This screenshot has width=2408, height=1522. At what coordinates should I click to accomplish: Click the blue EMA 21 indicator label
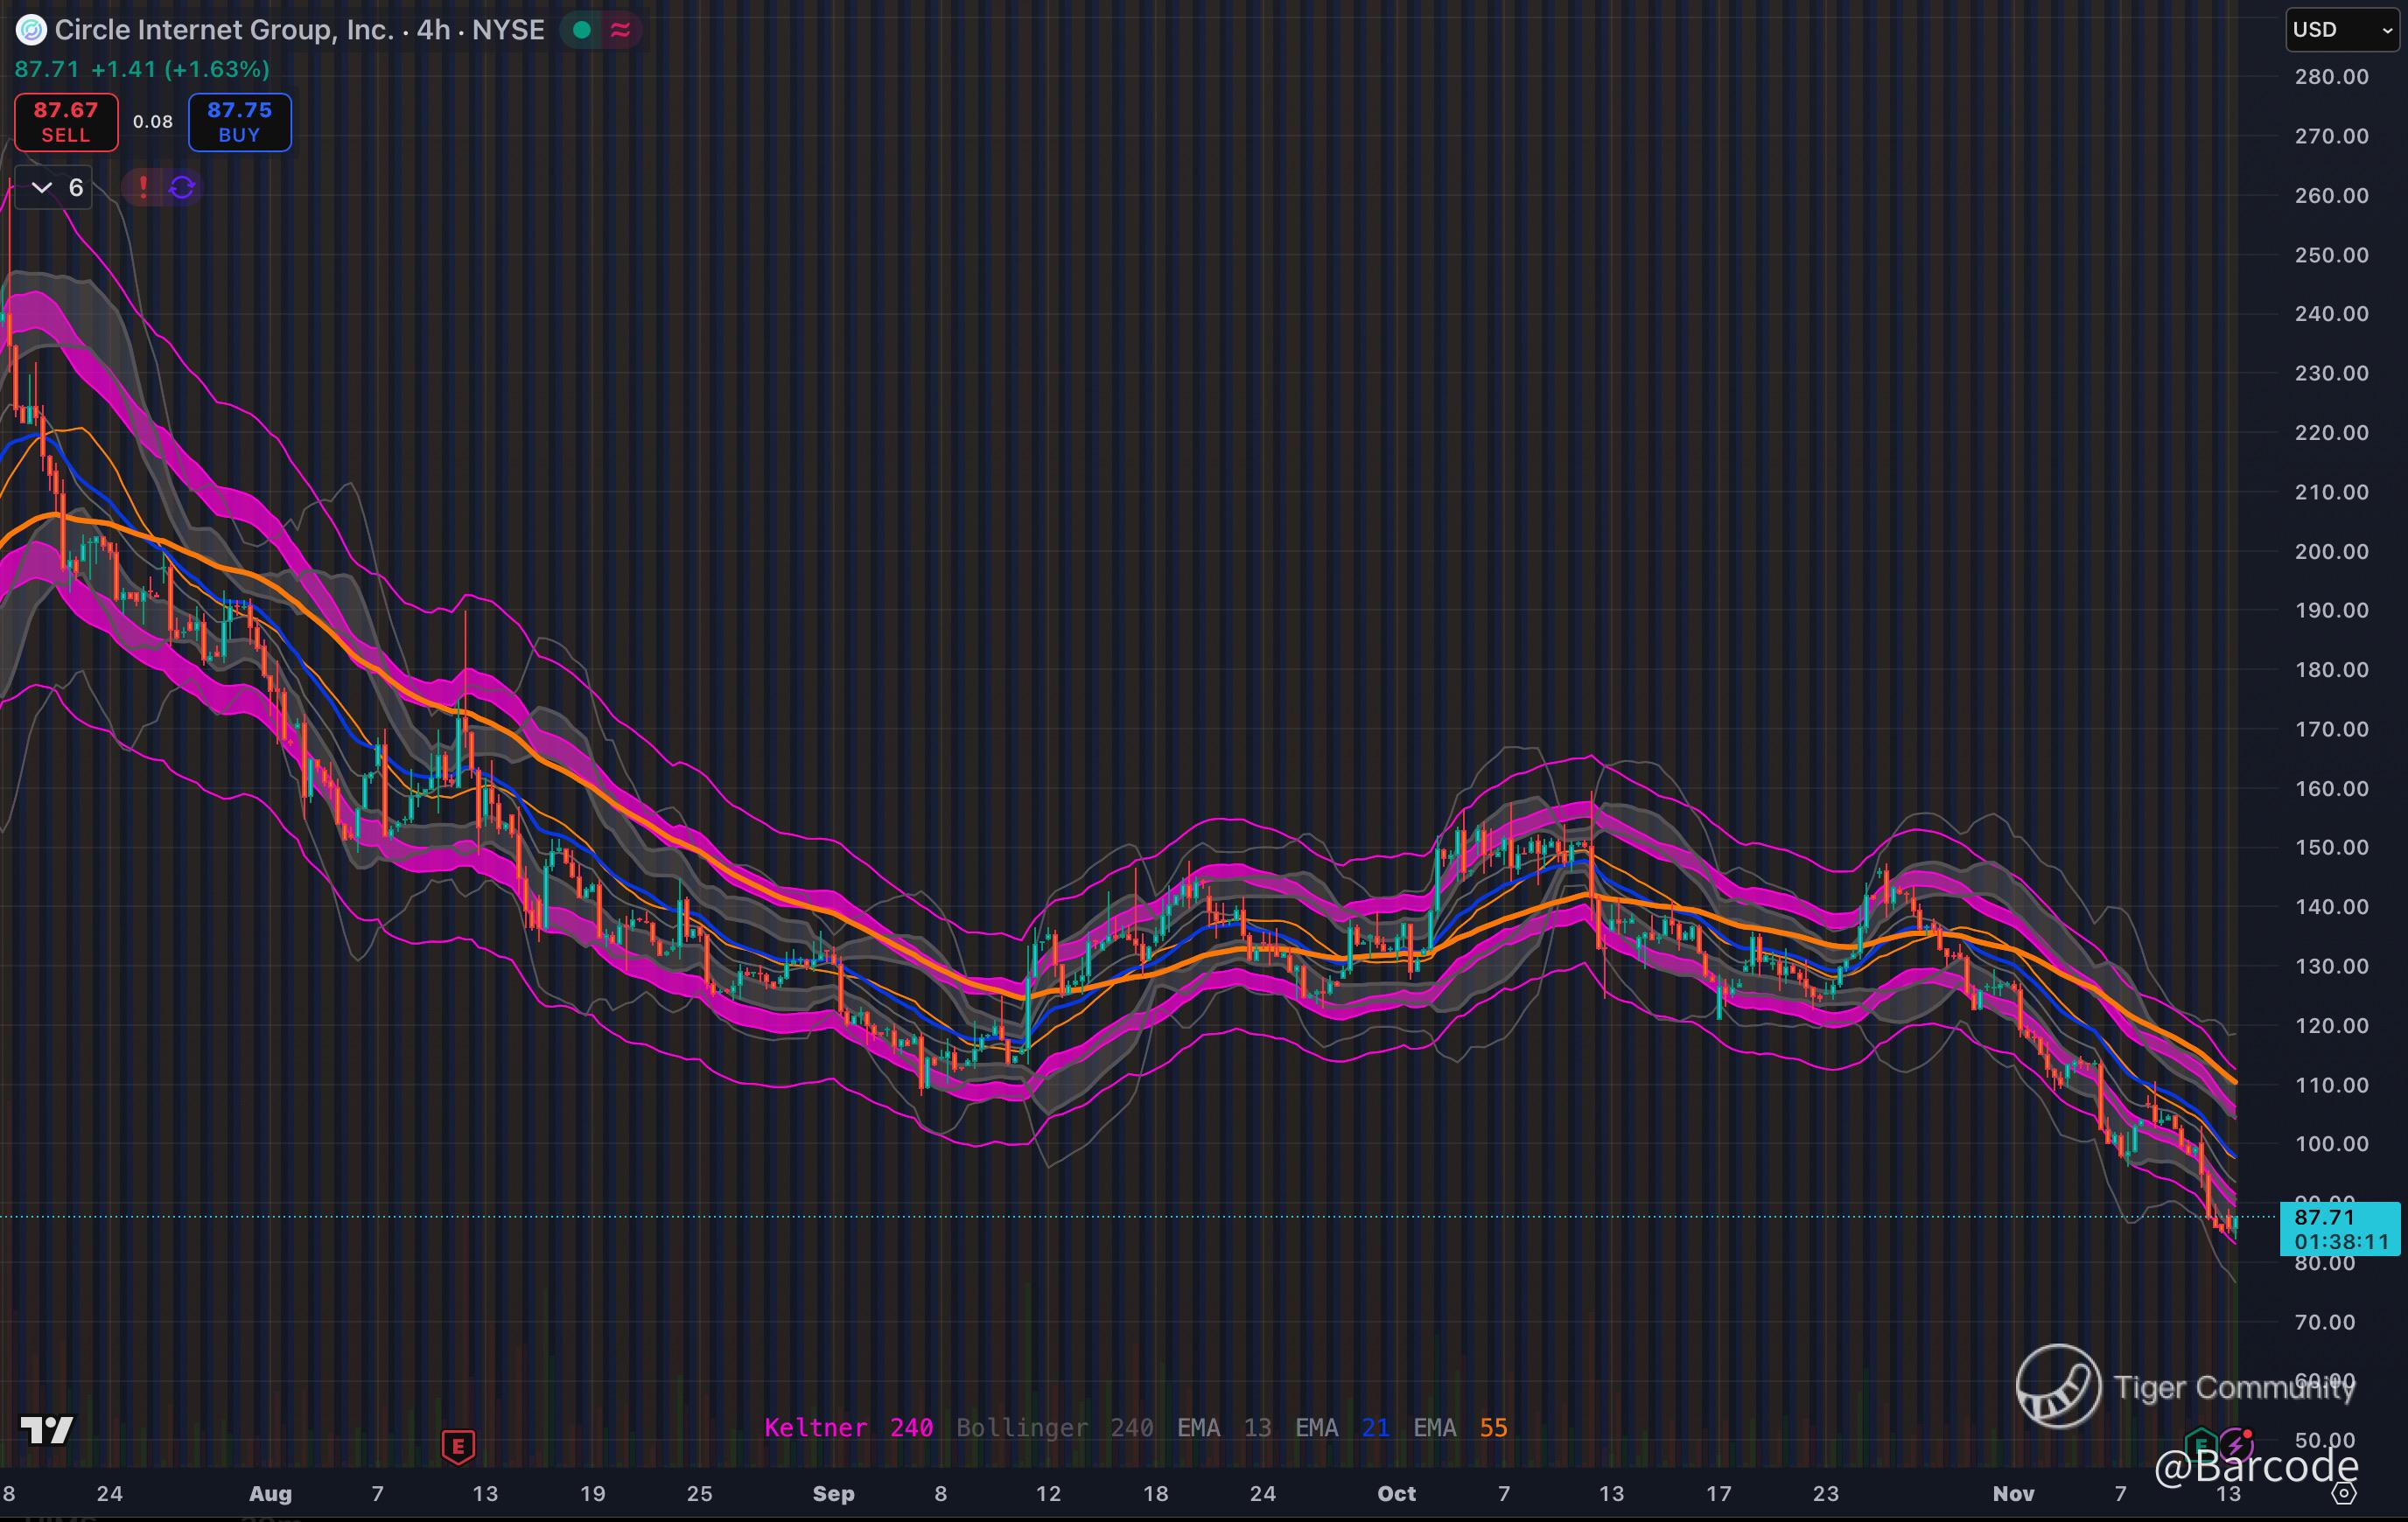point(1341,1427)
